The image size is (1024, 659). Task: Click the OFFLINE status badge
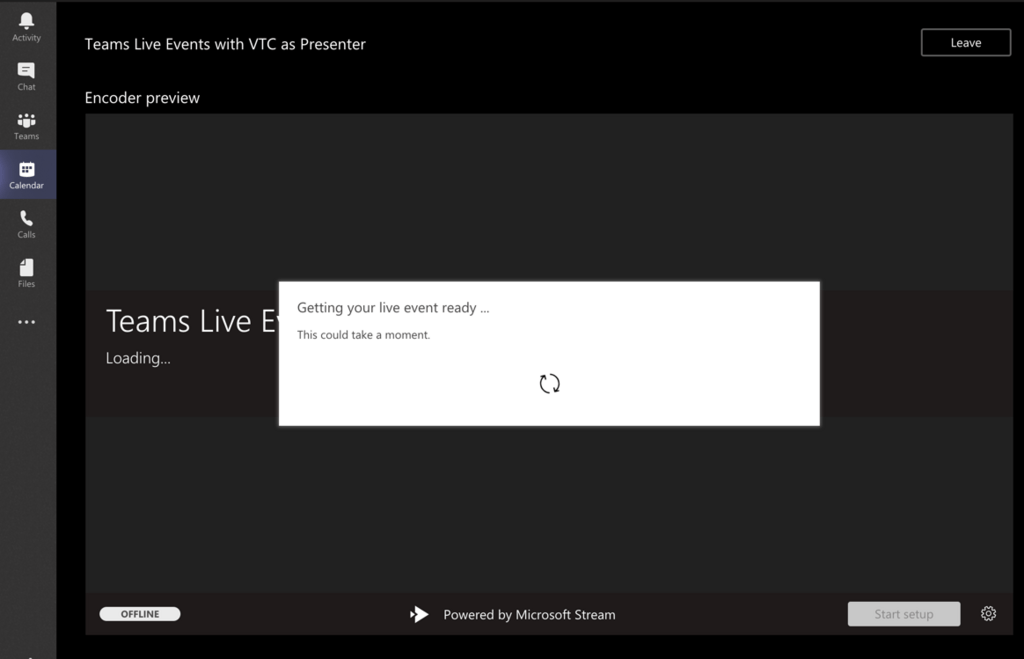click(139, 614)
